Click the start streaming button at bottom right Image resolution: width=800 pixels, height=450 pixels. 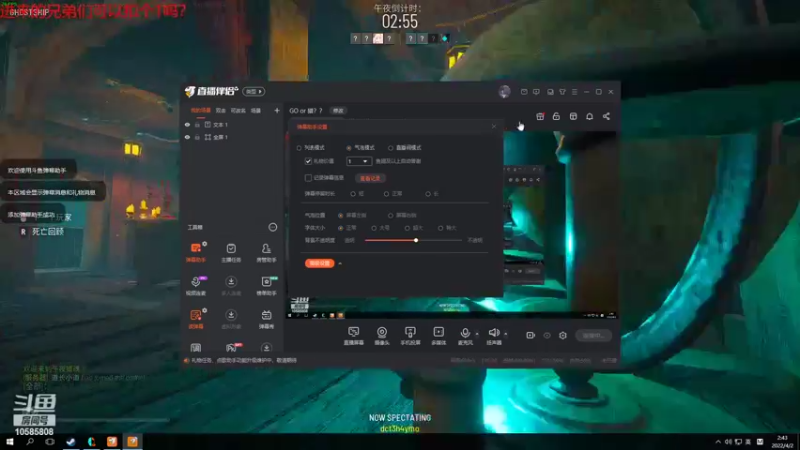(x=593, y=335)
